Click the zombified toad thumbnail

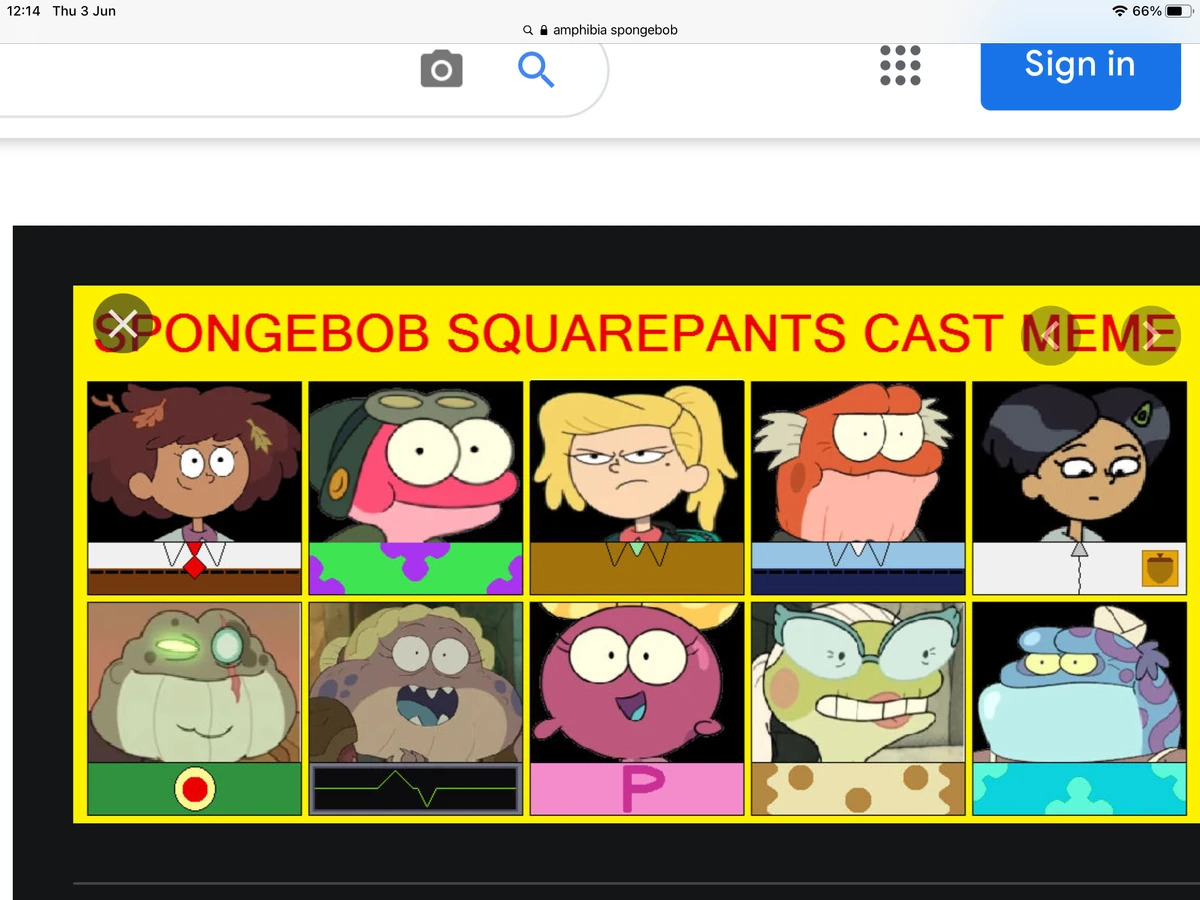click(194, 708)
